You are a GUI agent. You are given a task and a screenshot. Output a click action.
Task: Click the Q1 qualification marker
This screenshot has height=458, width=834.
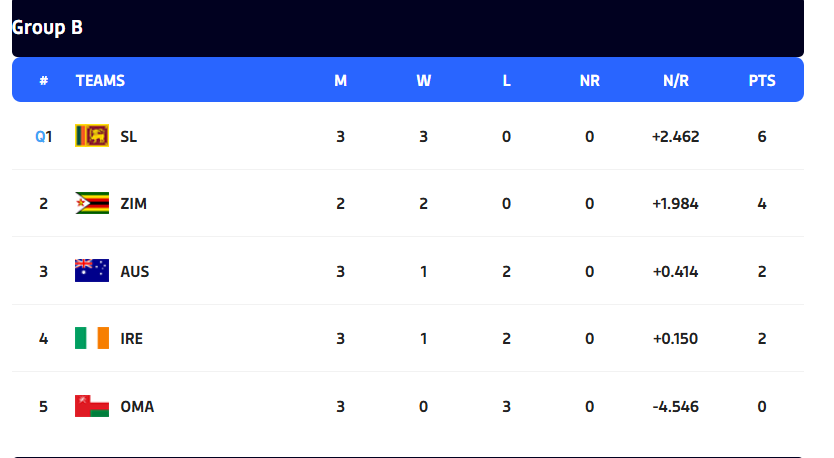tap(43, 136)
